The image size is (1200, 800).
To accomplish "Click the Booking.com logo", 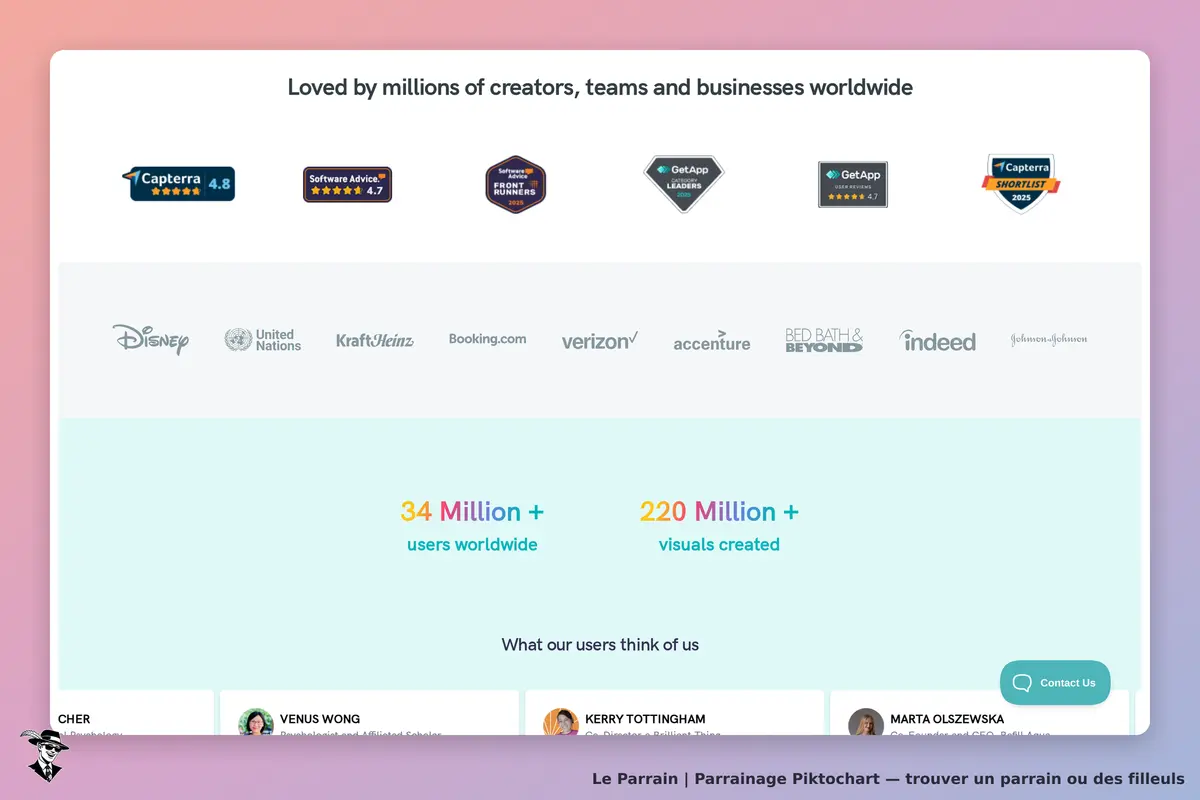I will coord(487,339).
